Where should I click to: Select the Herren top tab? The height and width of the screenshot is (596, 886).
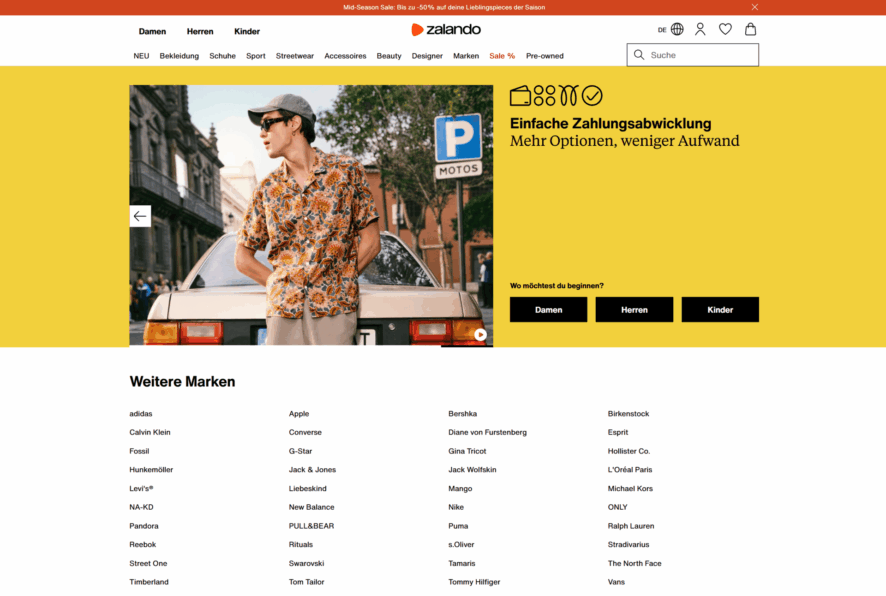(200, 32)
